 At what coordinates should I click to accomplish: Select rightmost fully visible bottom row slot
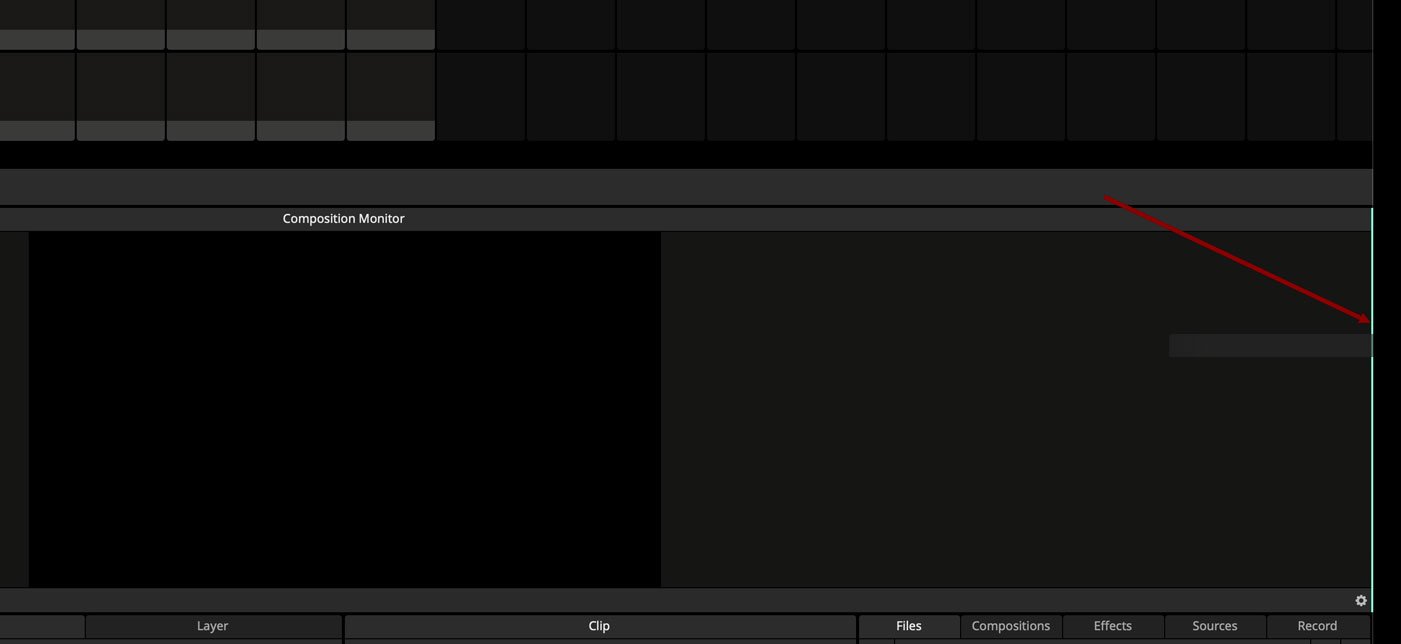[x=1290, y=97]
